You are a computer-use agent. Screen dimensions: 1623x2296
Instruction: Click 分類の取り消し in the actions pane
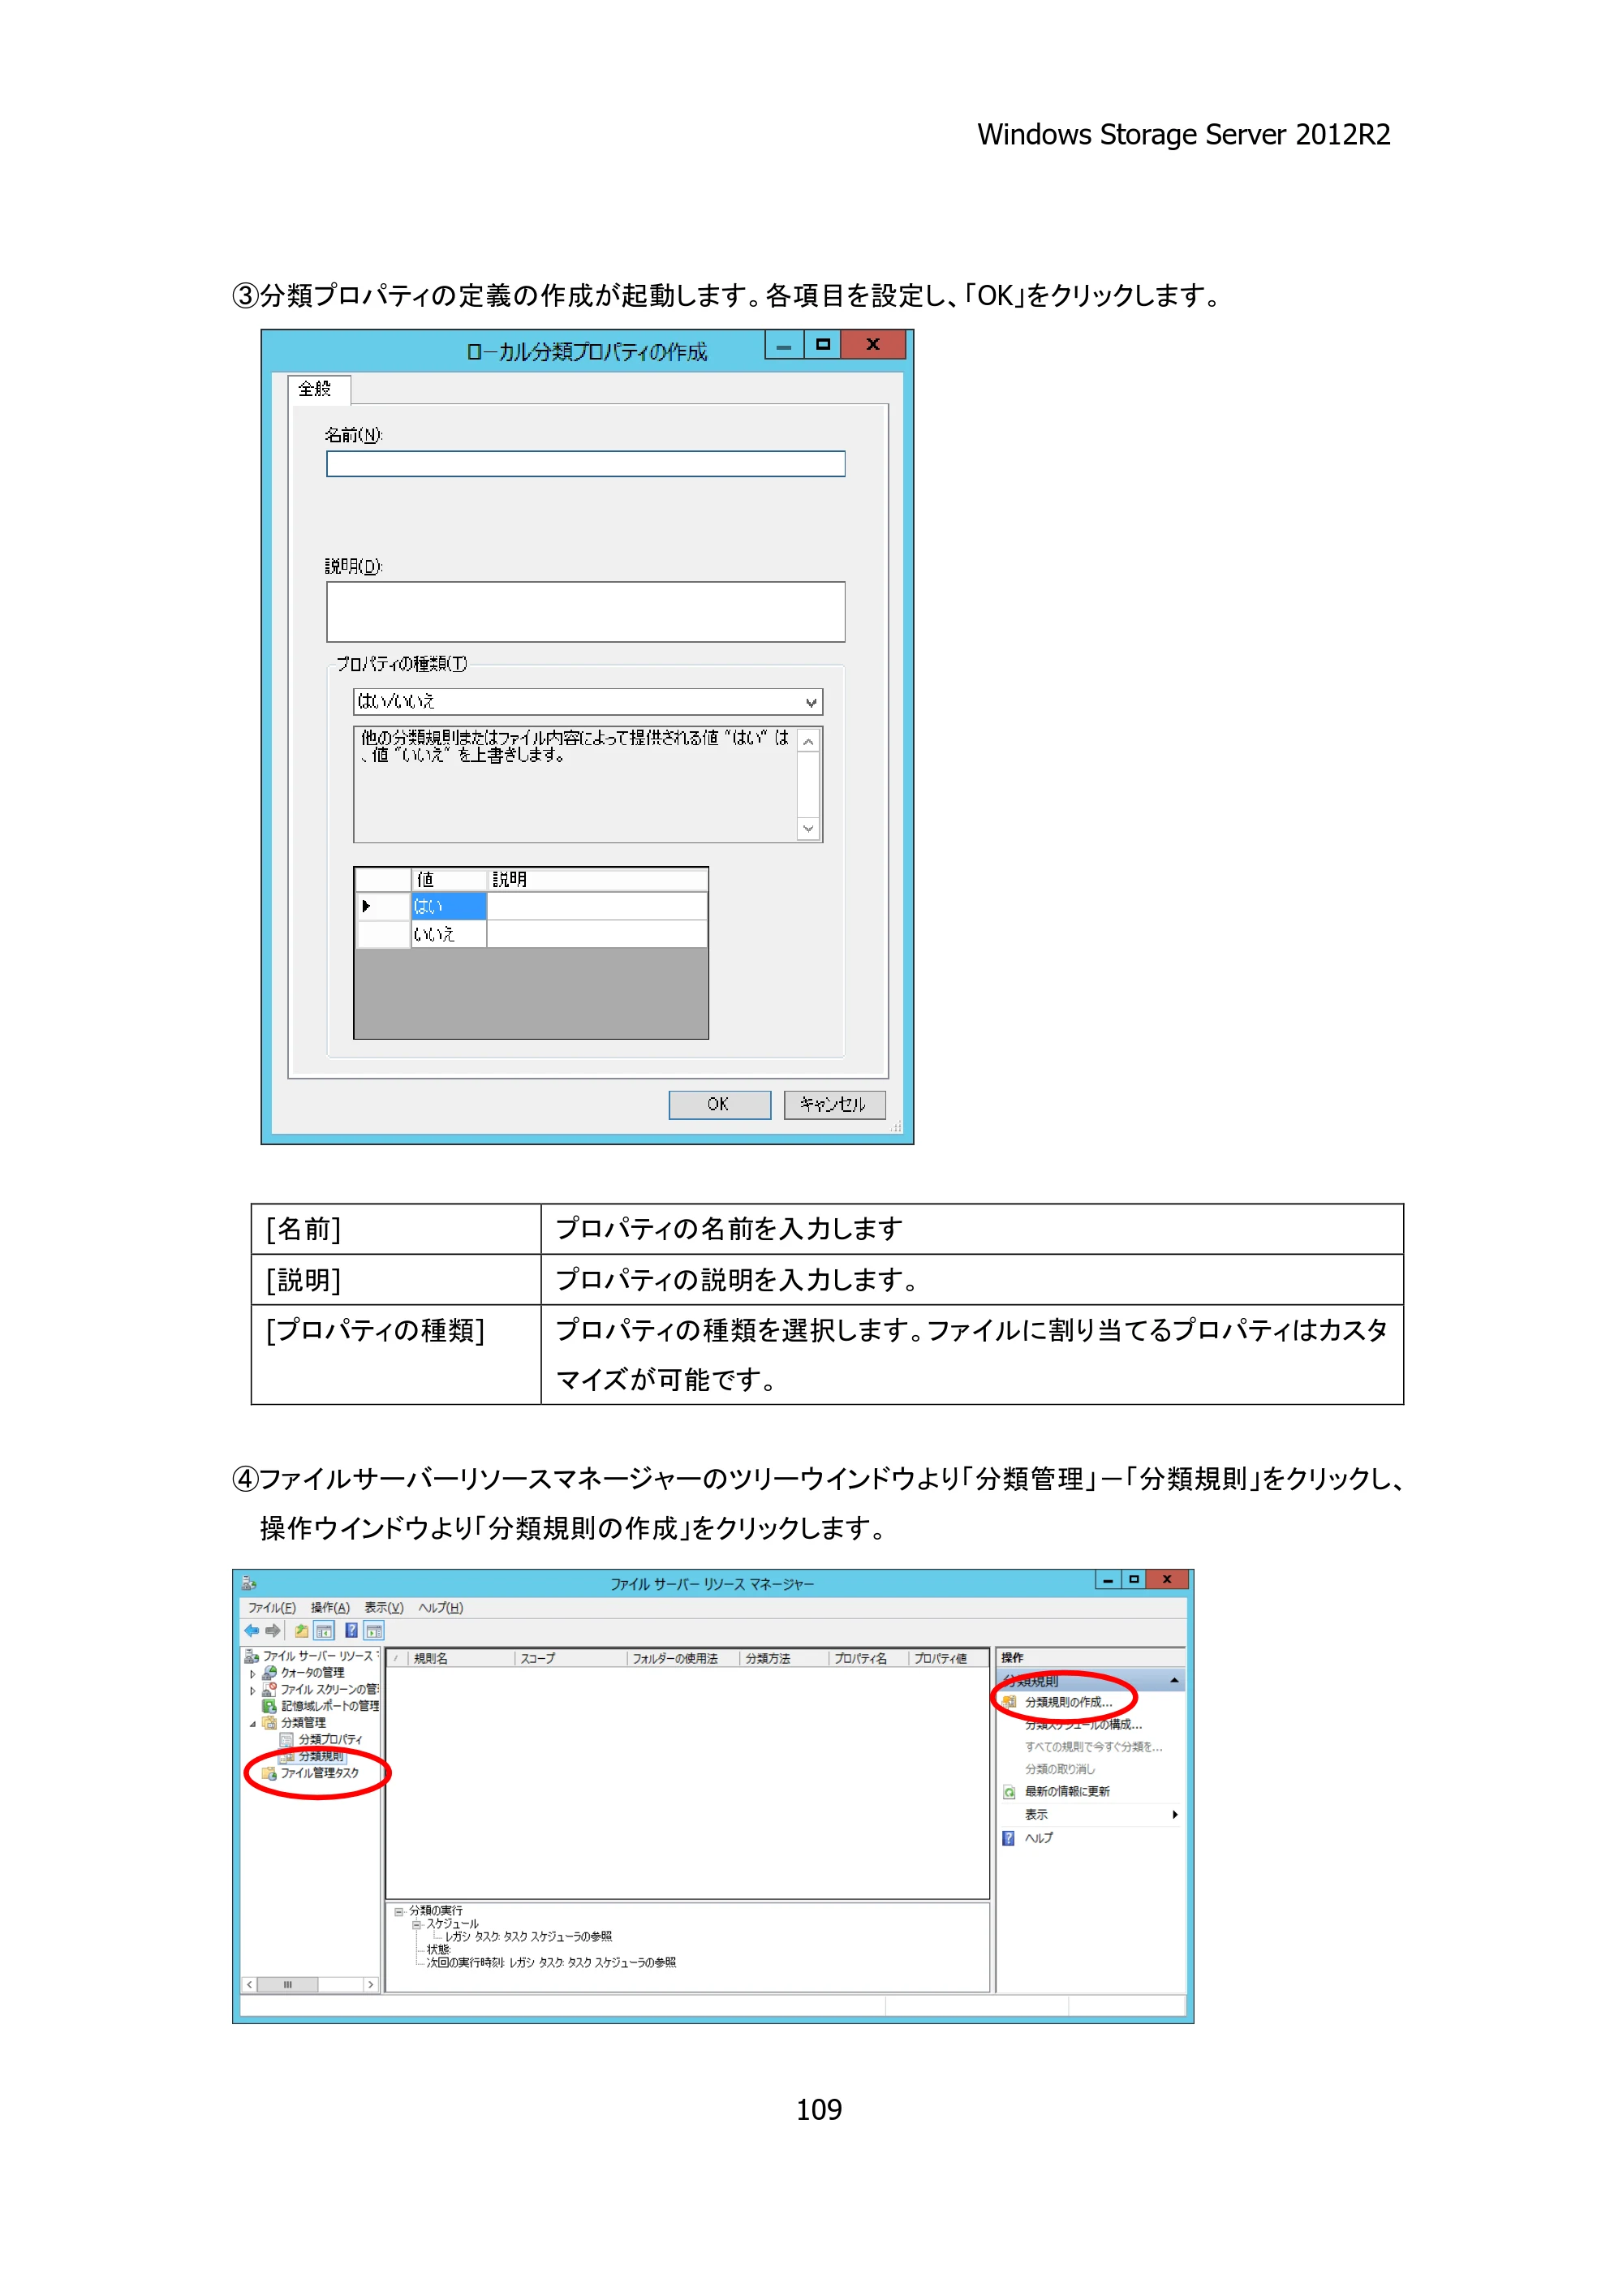1060,1769
